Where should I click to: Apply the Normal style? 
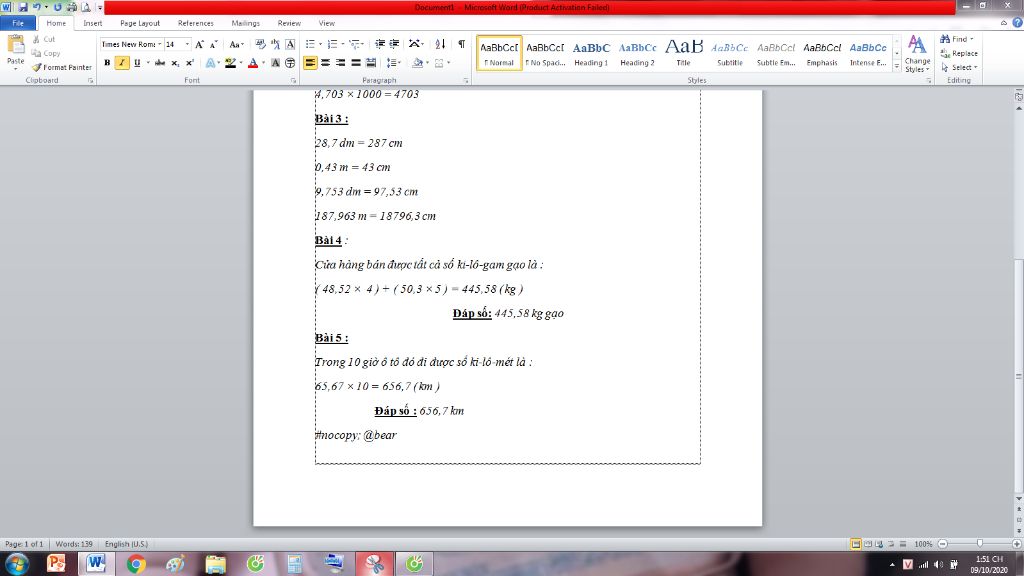[x=500, y=53]
